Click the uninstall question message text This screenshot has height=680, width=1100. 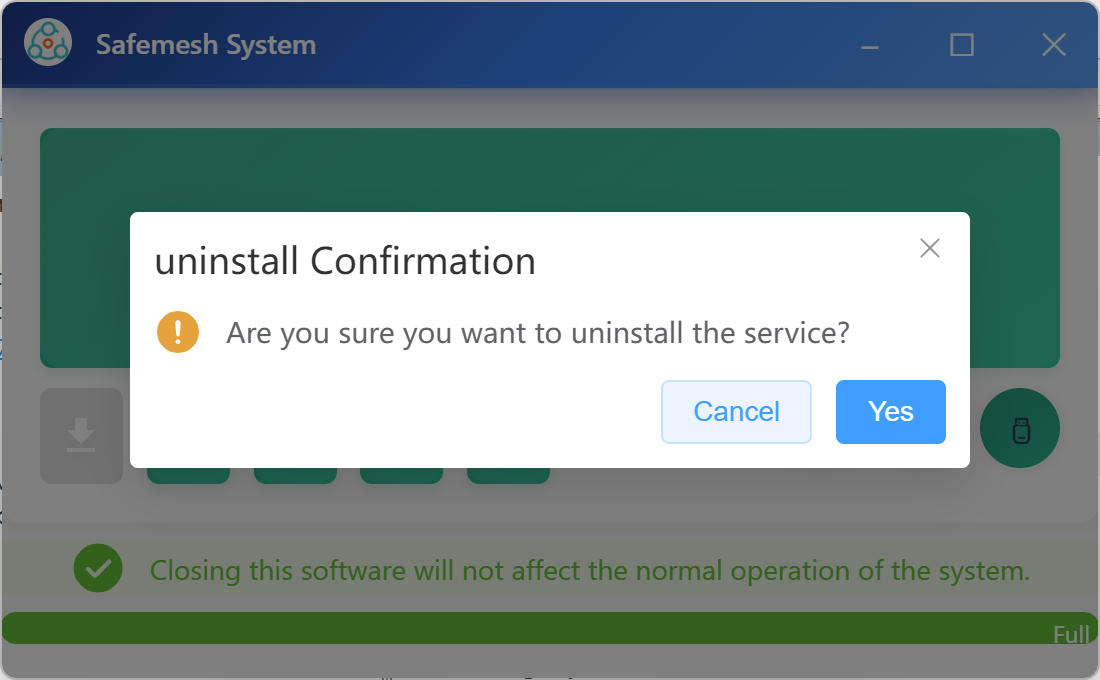coord(538,332)
